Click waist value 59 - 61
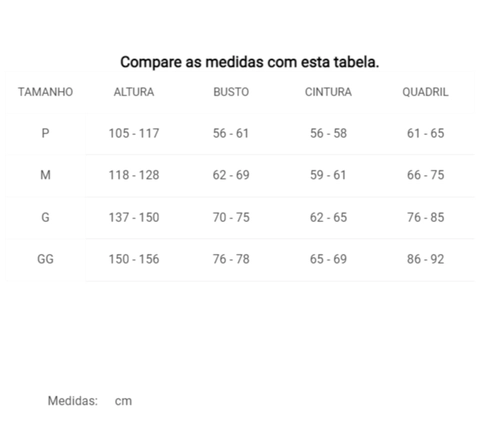Viewport: 500px width, 432px height. (328, 175)
